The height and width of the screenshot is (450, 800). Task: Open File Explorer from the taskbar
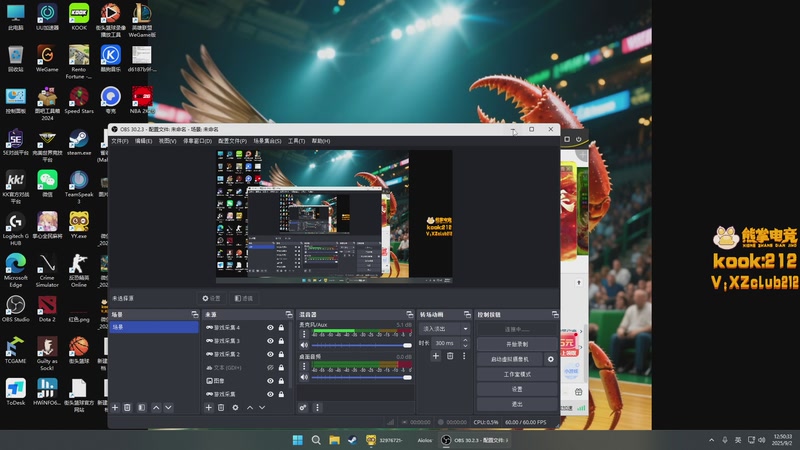pyautogui.click(x=334, y=440)
